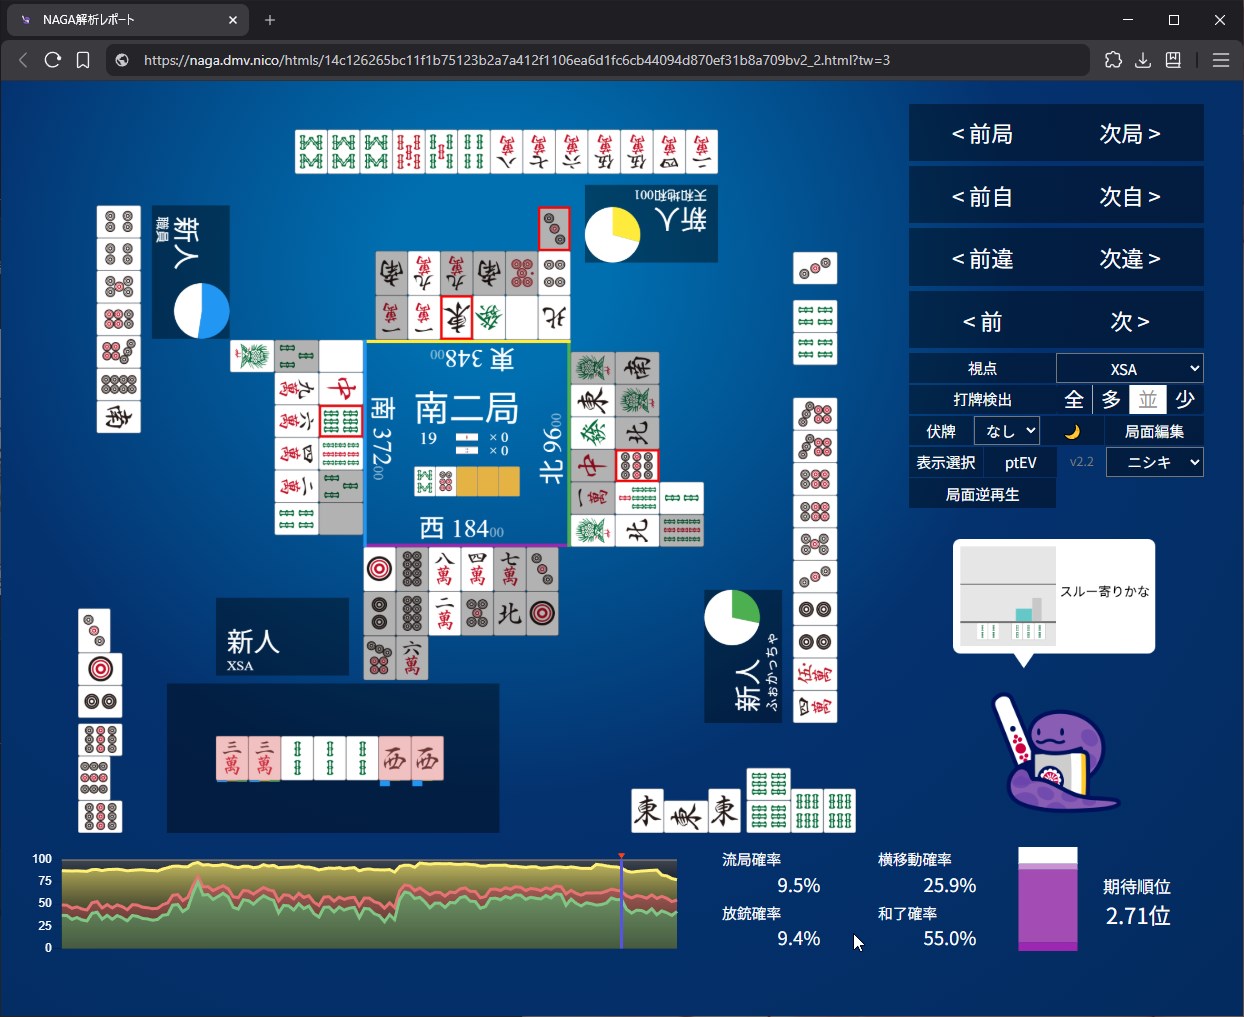Reload the page with the refresh icon
1244x1017 pixels.
(x=53, y=60)
